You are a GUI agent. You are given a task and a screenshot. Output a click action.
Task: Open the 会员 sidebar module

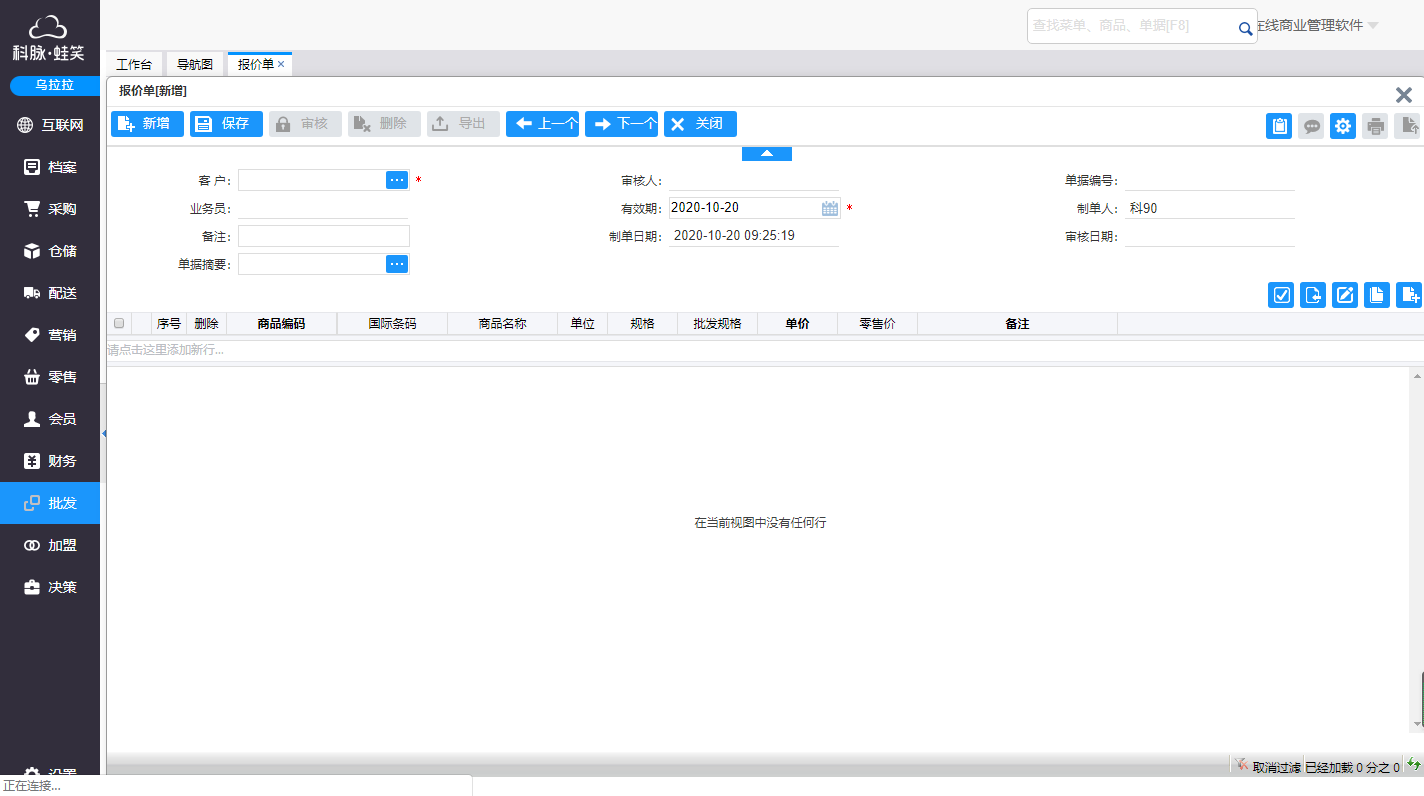[50, 419]
